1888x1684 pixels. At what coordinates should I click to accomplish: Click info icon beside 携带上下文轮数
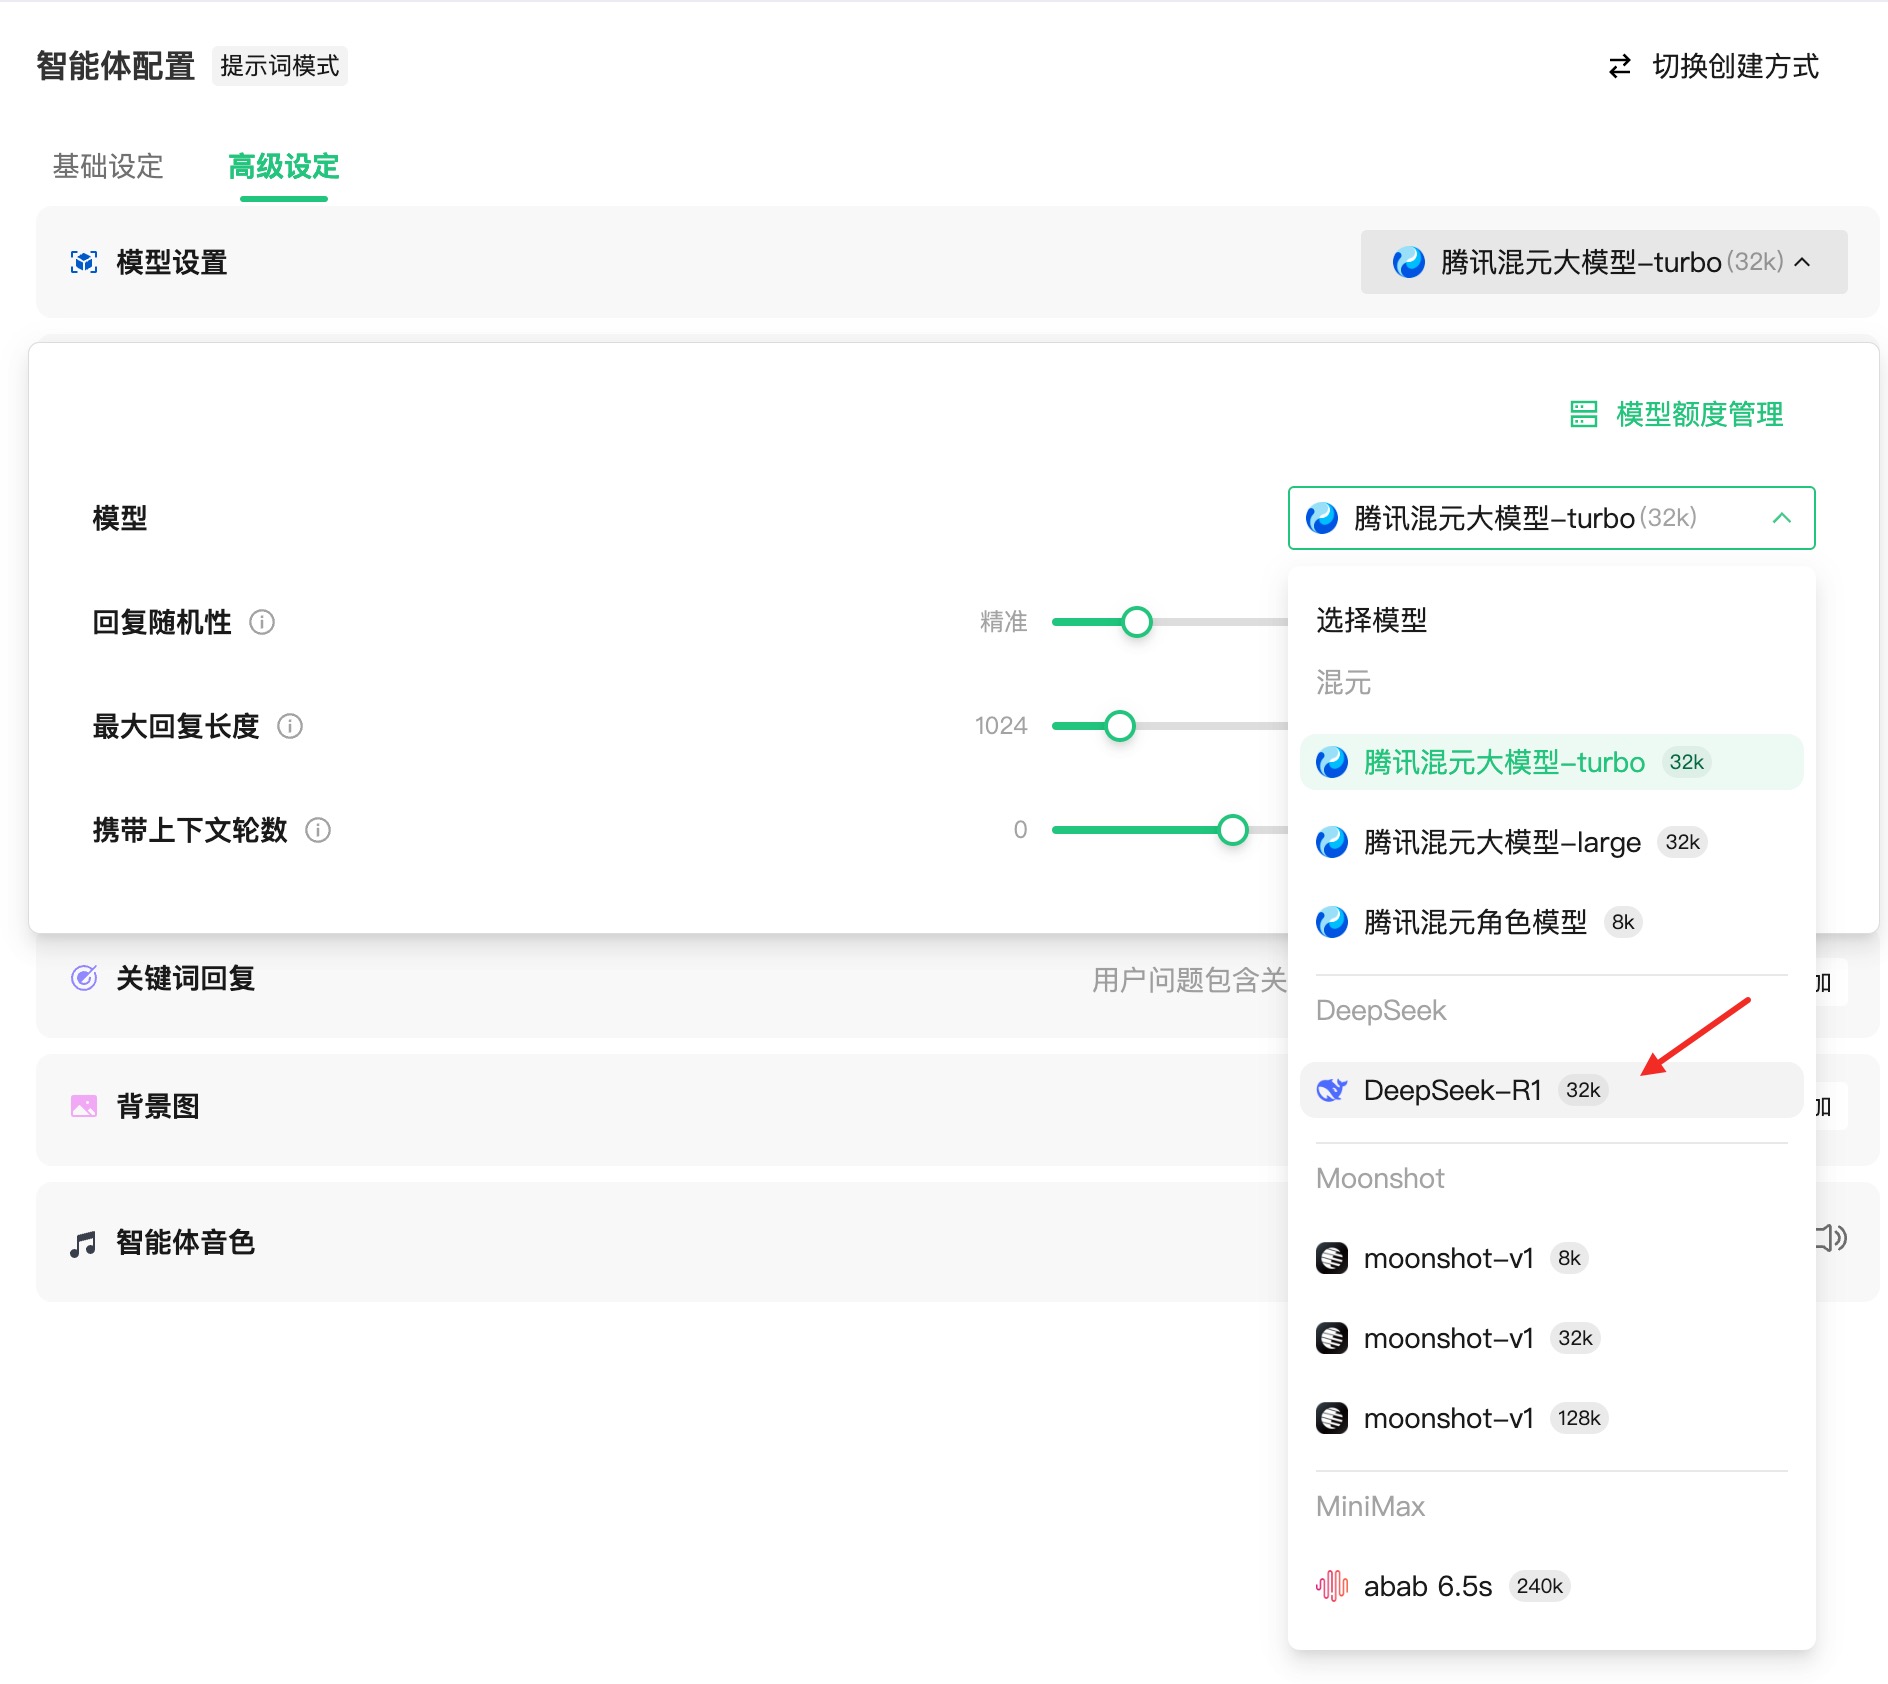click(x=318, y=830)
